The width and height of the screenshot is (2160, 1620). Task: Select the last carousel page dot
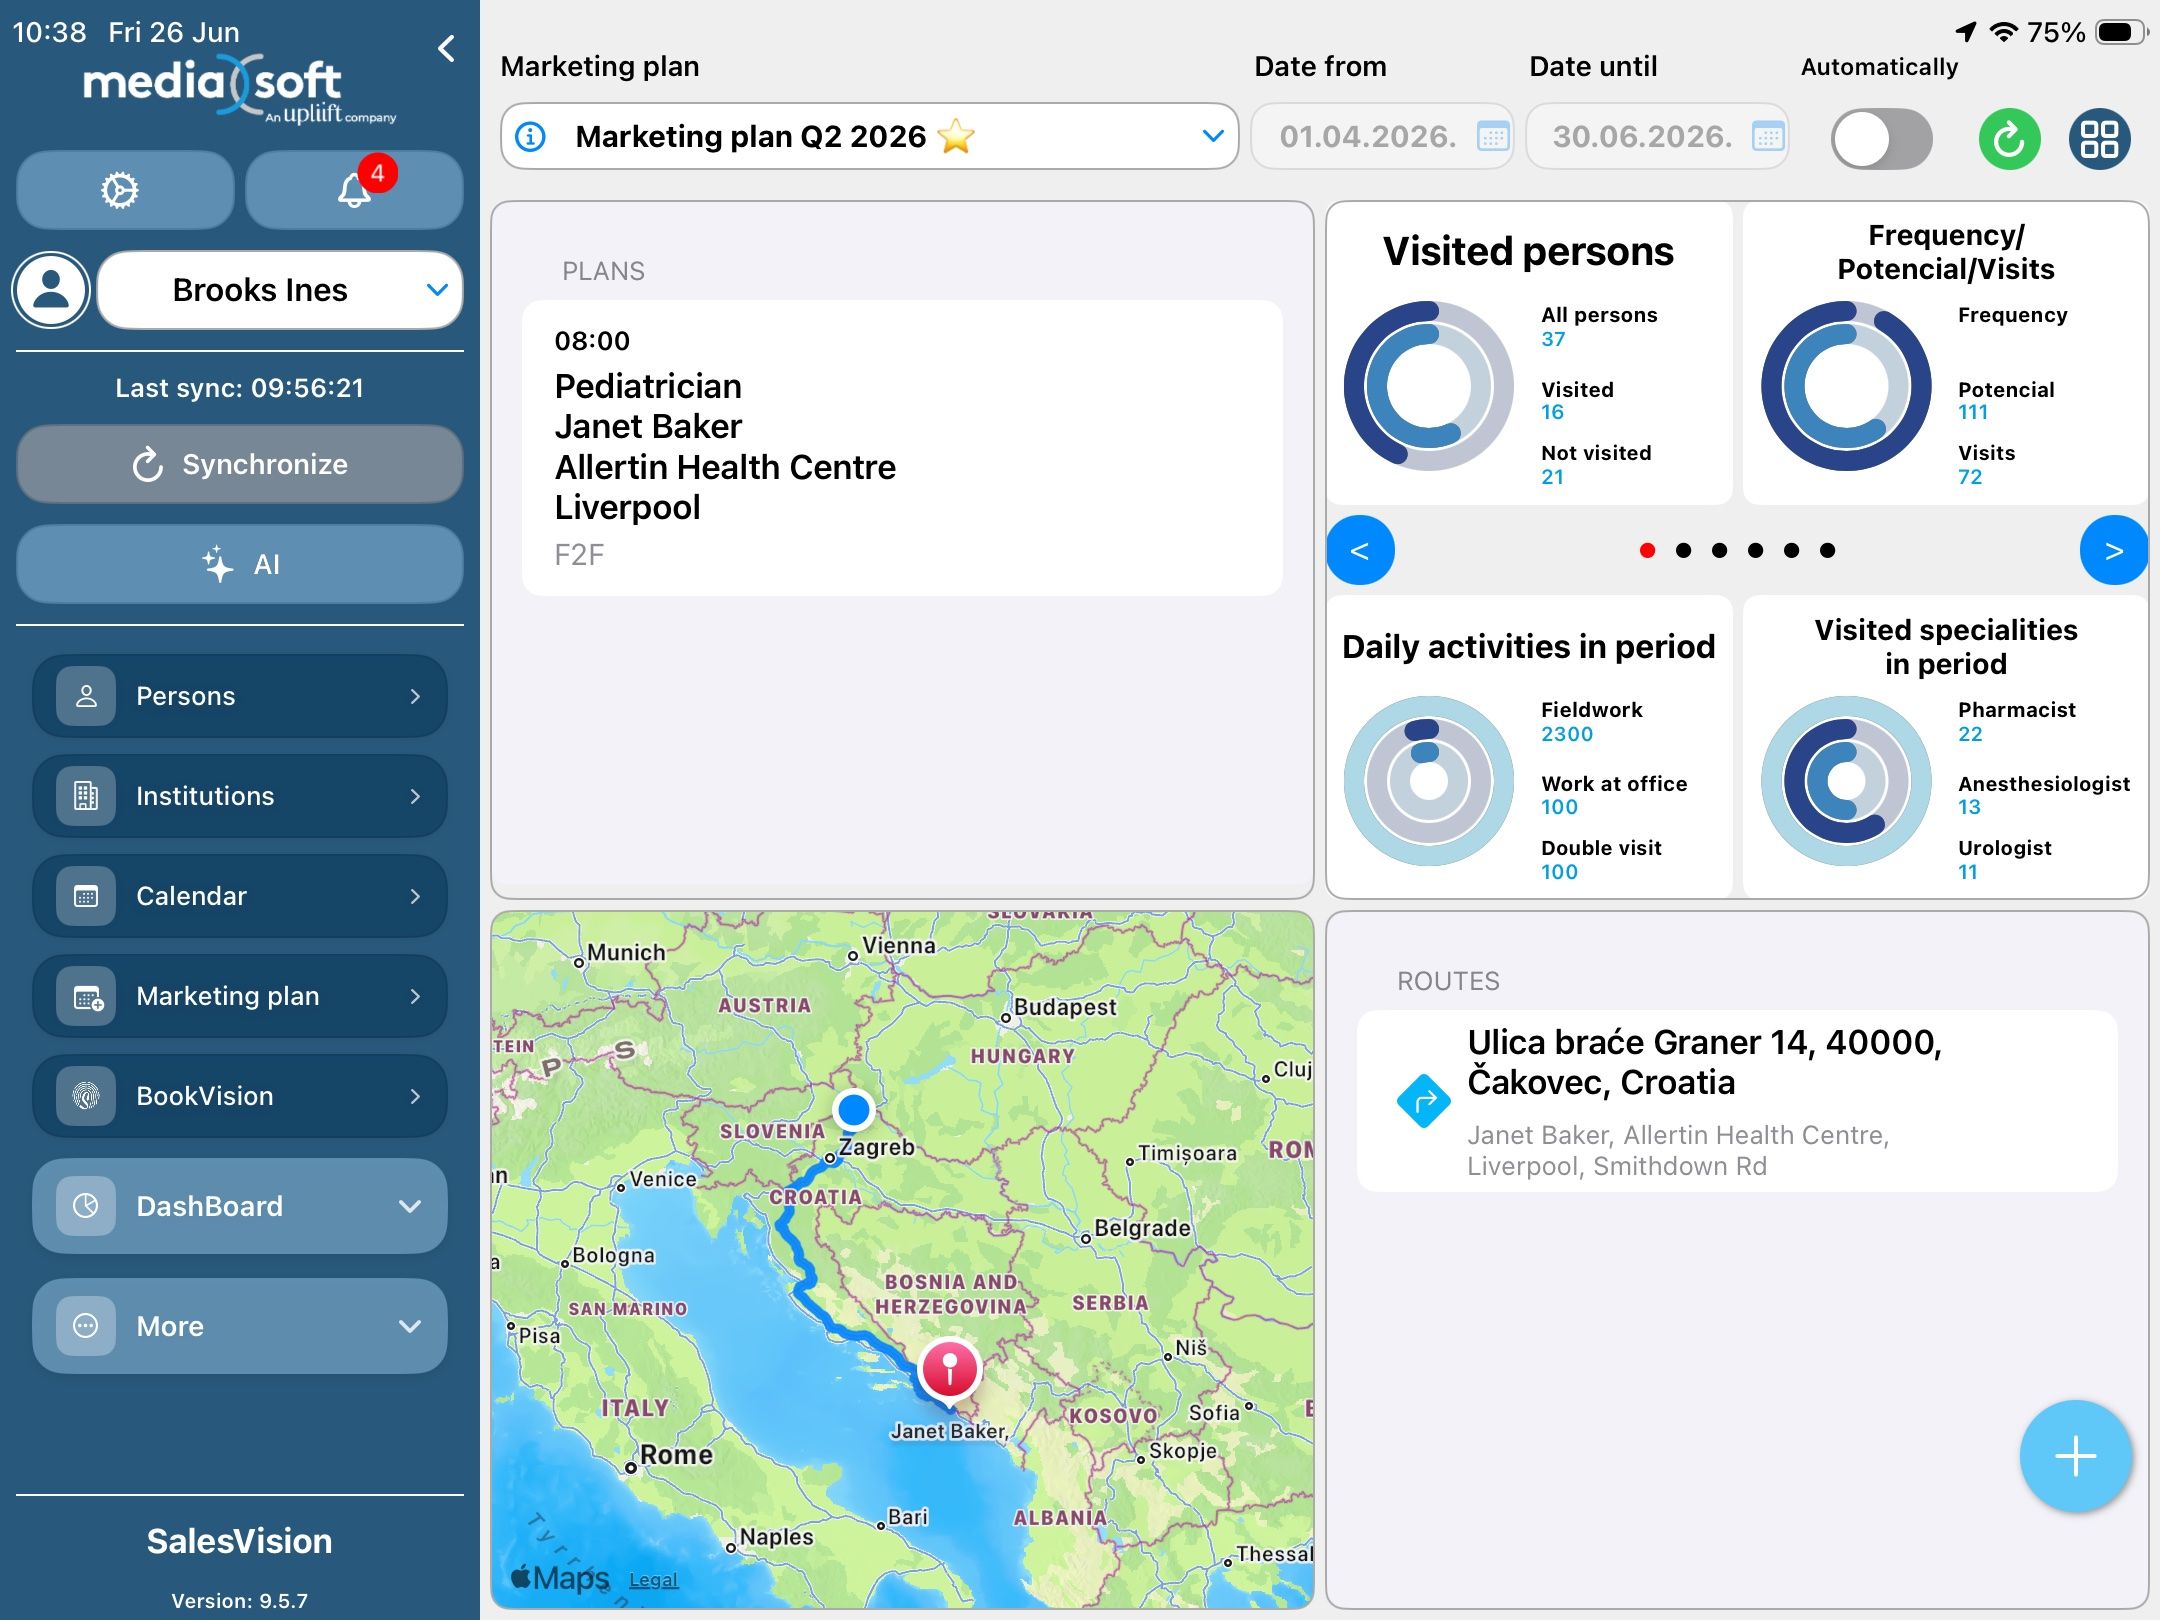pos(1827,550)
